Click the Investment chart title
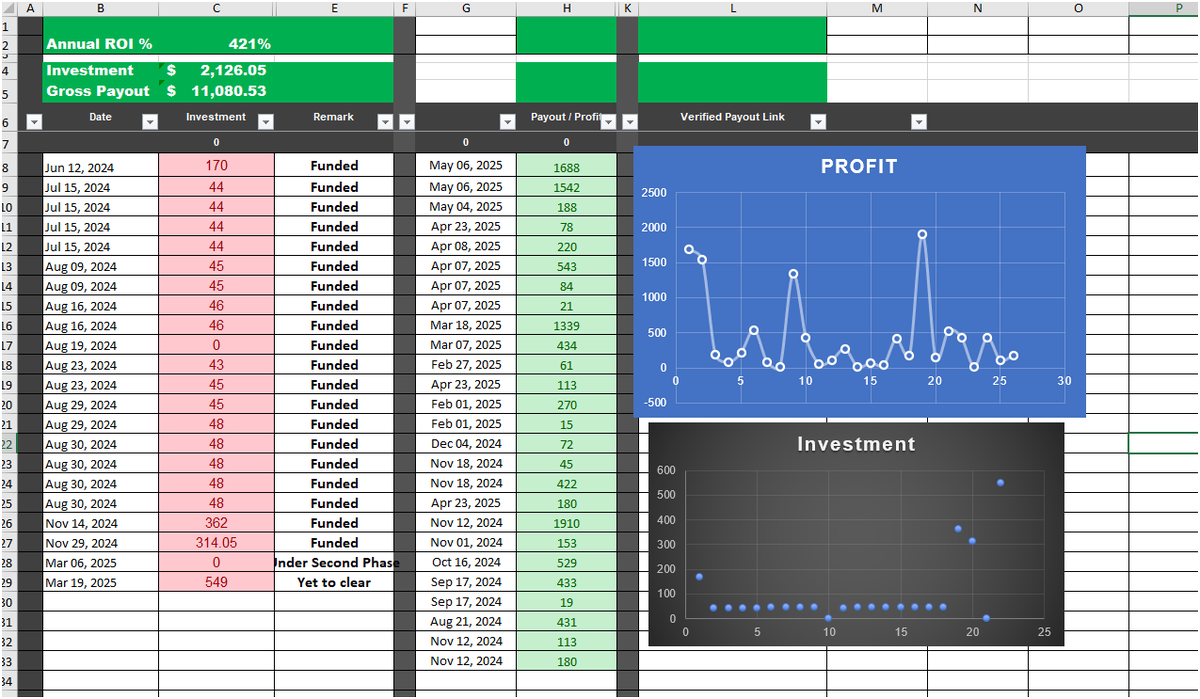This screenshot has height=699, width=1200. pyautogui.click(x=856, y=444)
